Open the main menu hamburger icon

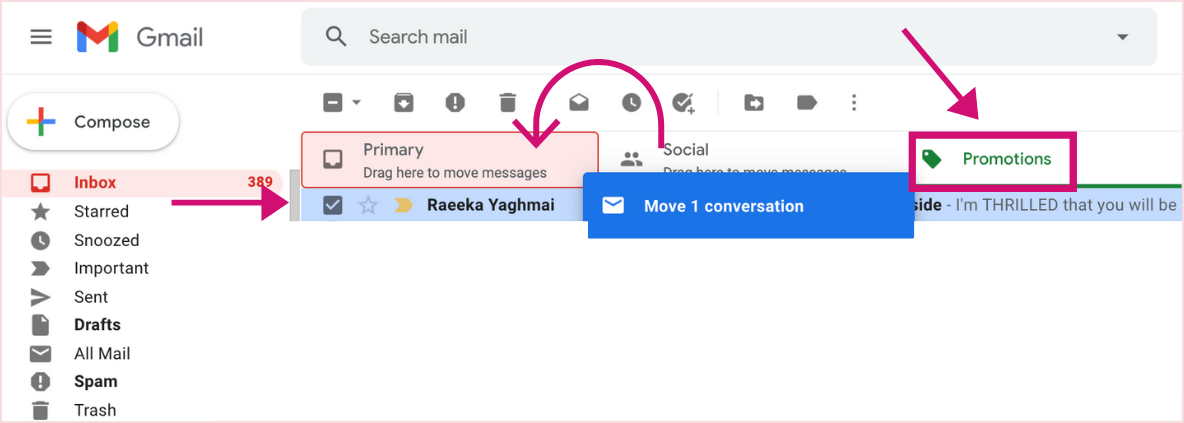[41, 37]
